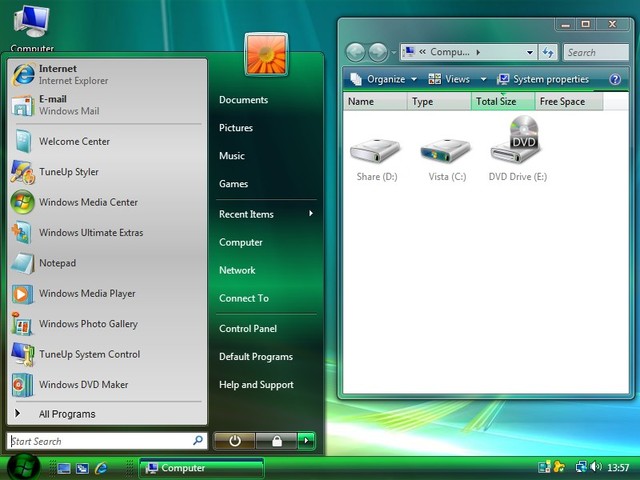Sort by Type column header

(439, 101)
